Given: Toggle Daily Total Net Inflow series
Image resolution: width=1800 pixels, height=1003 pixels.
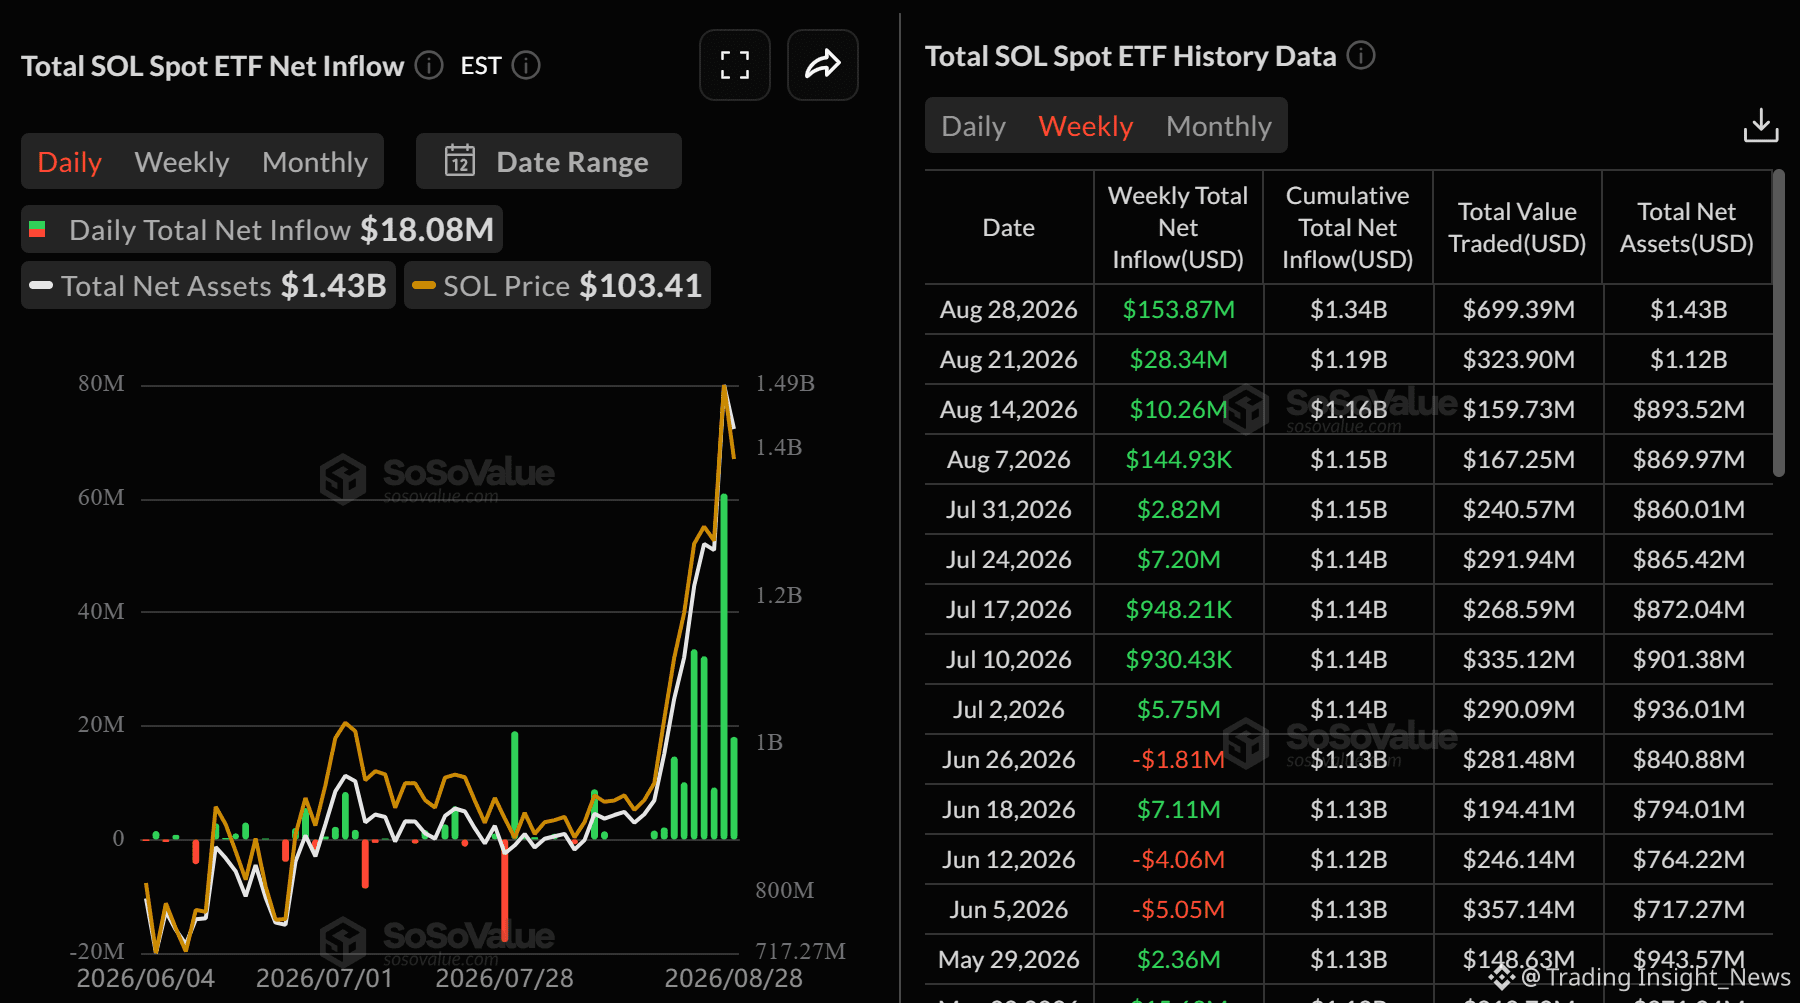Looking at the screenshot, I should [x=262, y=230].
